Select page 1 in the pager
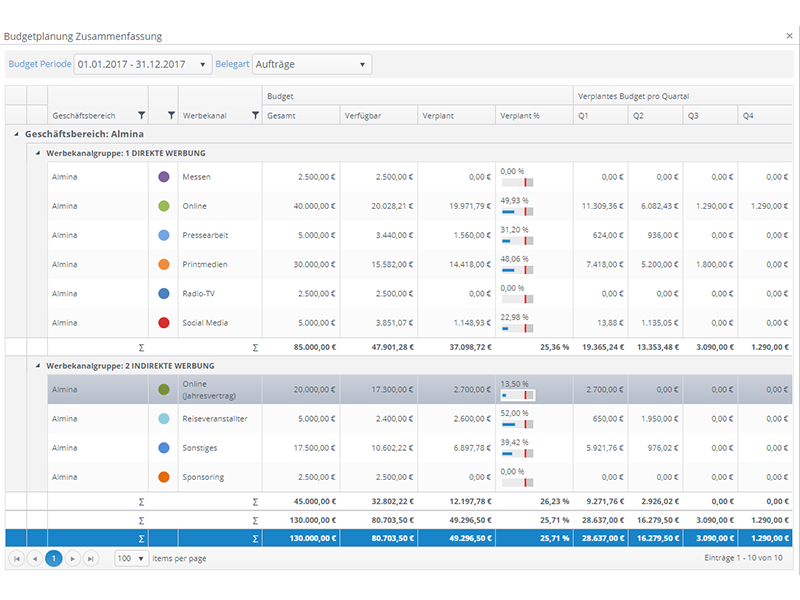The image size is (800, 600). click(54, 559)
